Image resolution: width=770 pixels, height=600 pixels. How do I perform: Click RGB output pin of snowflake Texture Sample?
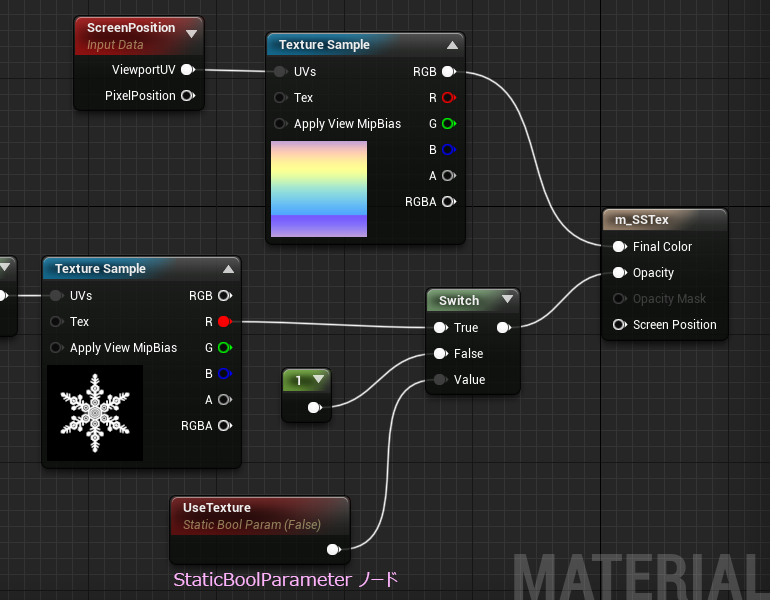coord(225,296)
